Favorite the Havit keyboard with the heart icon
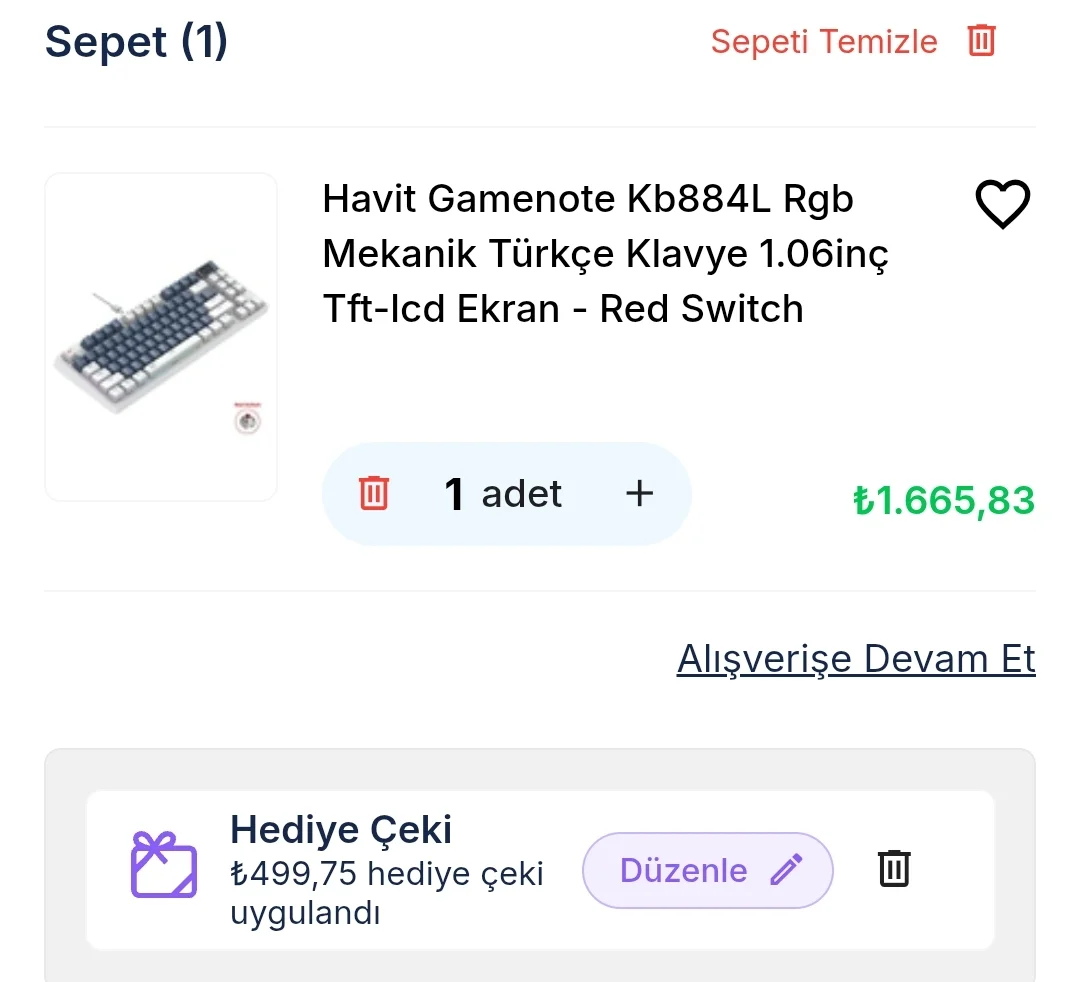The image size is (1080, 982). [x=1001, y=205]
